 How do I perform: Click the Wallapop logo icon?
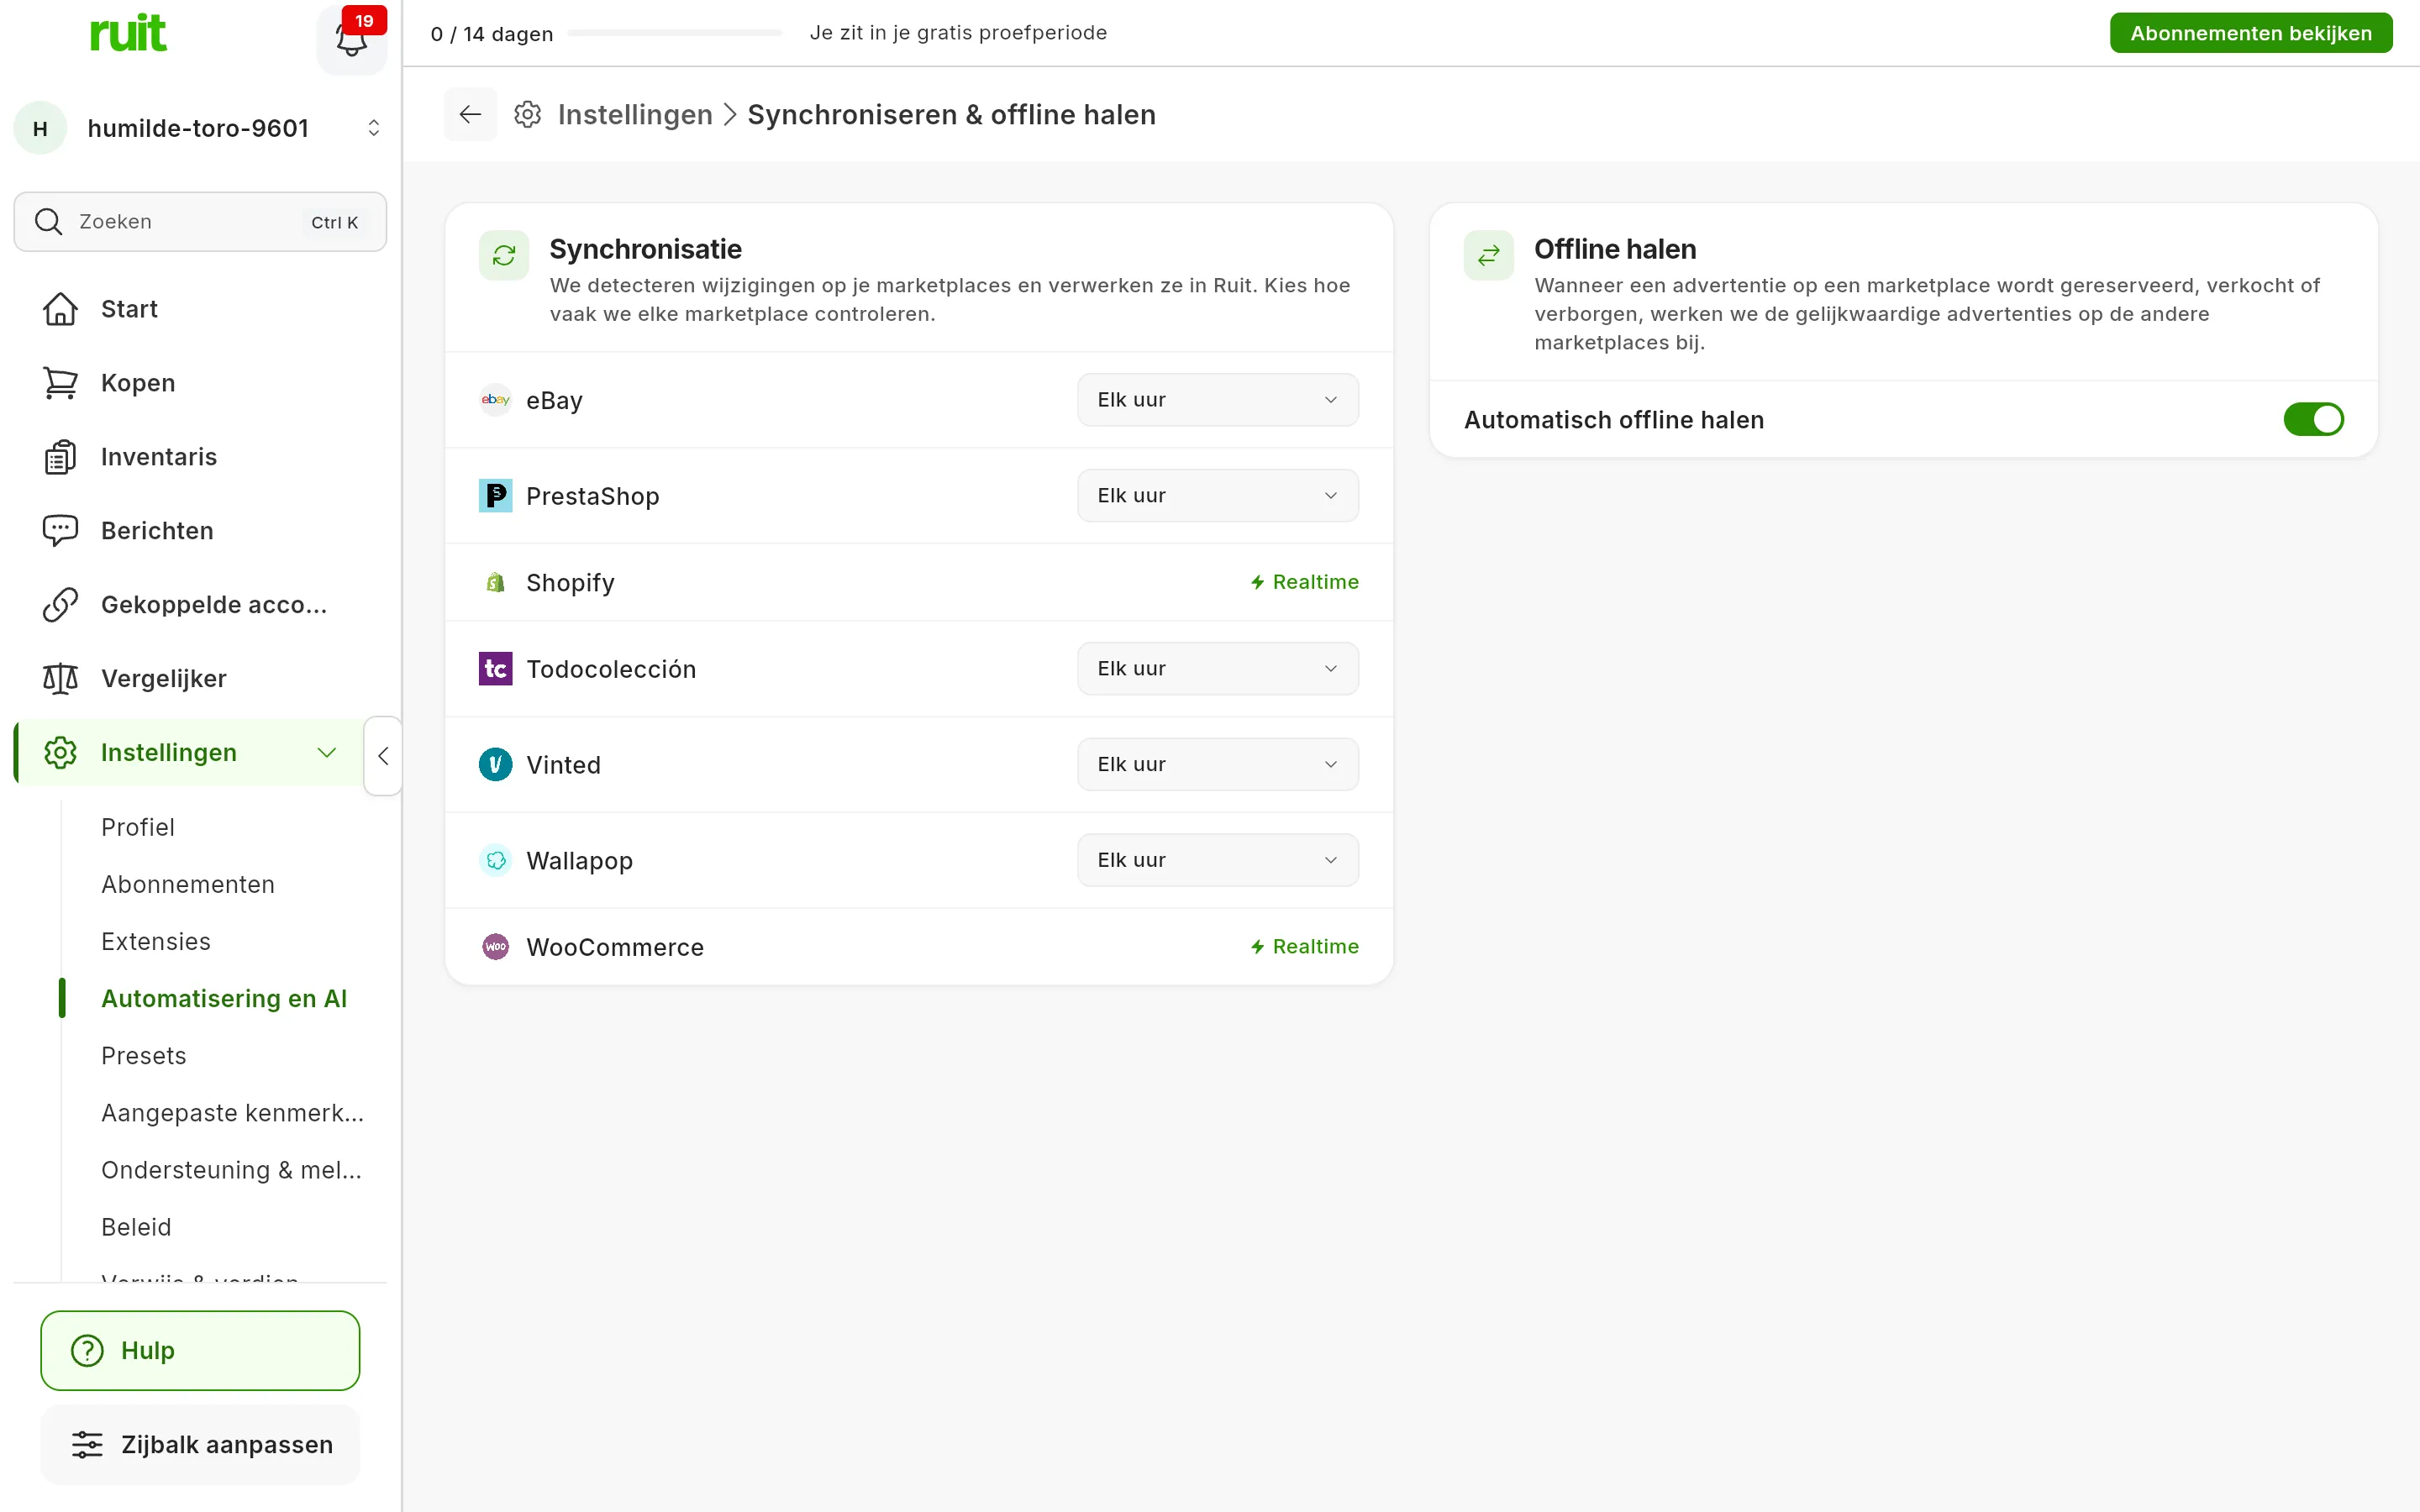(x=495, y=861)
